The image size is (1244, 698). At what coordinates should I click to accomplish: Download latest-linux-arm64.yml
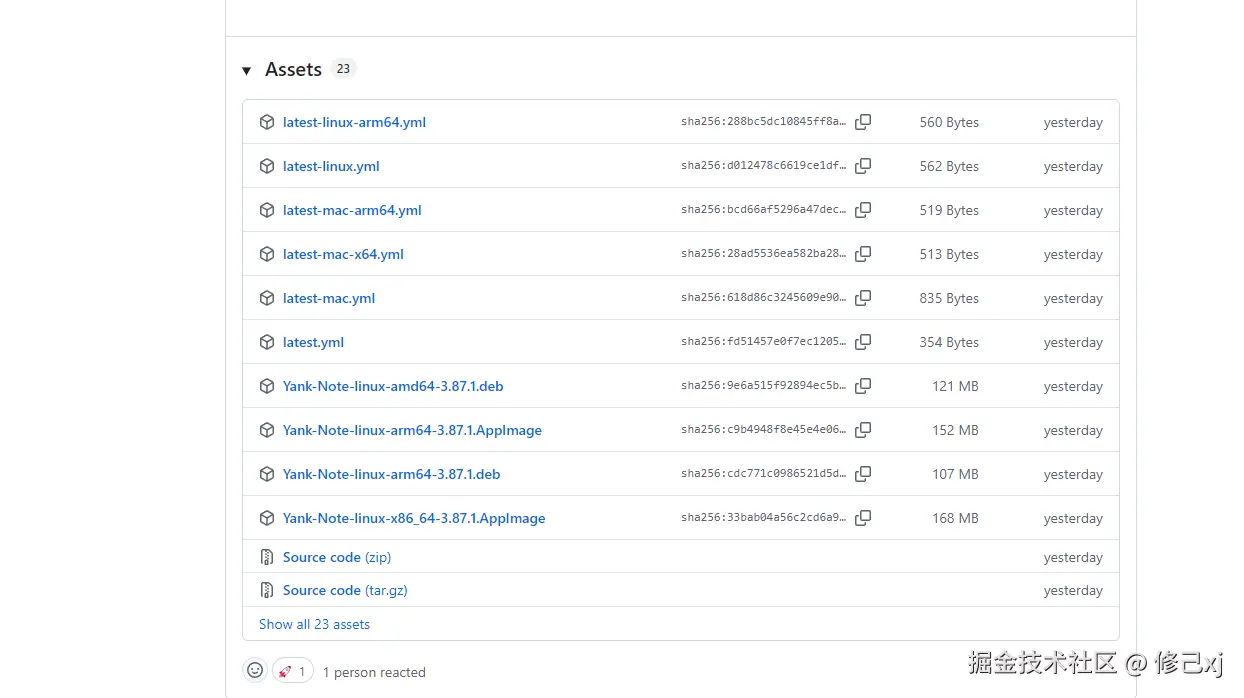pos(354,122)
